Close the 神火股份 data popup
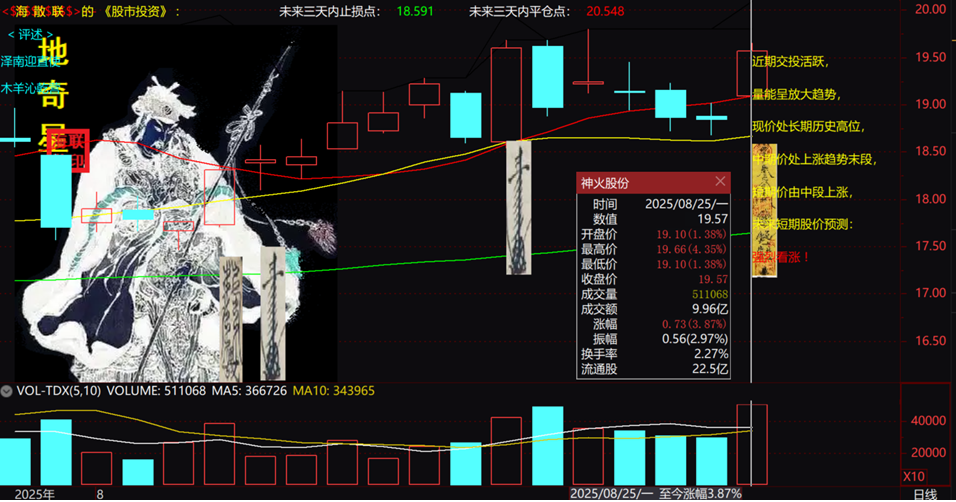This screenshot has height=502, width=956. [x=720, y=181]
